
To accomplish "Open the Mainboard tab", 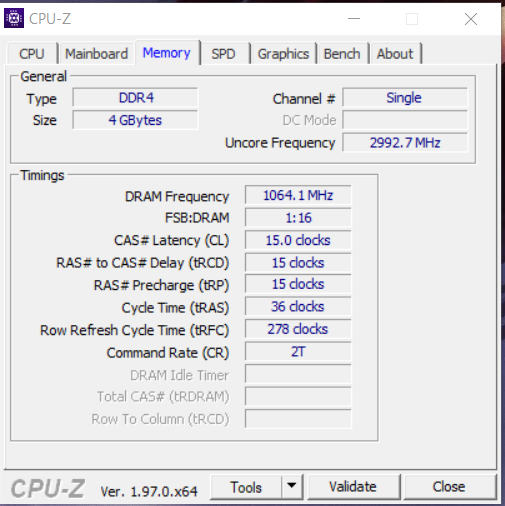I will [x=96, y=54].
